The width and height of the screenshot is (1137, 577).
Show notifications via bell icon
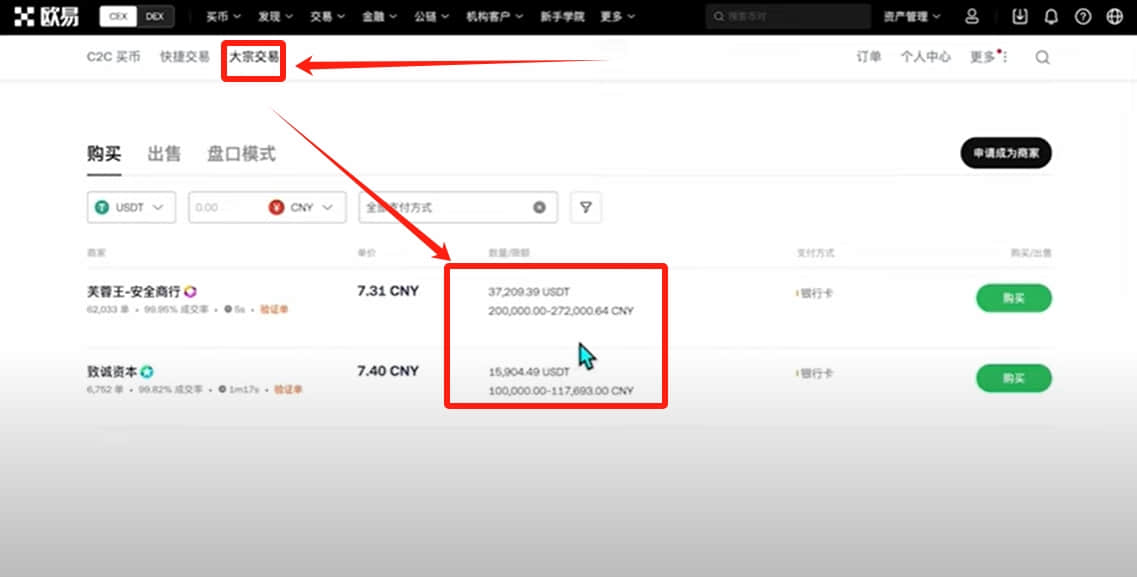click(1051, 17)
